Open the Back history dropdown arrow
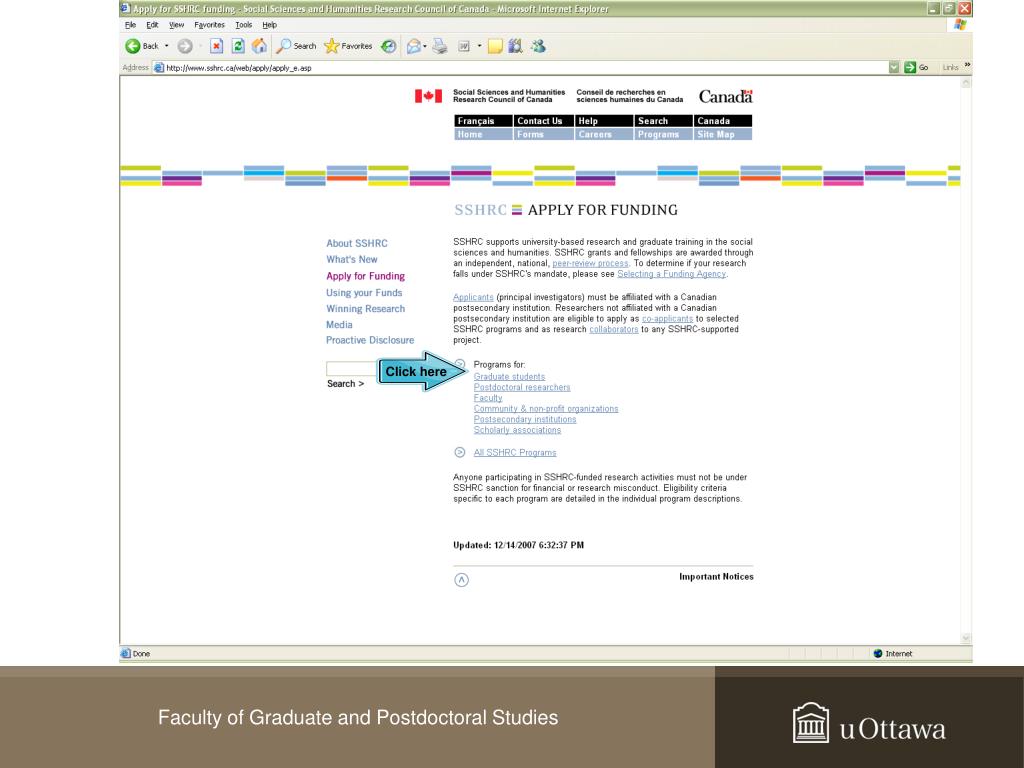Image resolution: width=1024 pixels, height=768 pixels. click(167, 46)
